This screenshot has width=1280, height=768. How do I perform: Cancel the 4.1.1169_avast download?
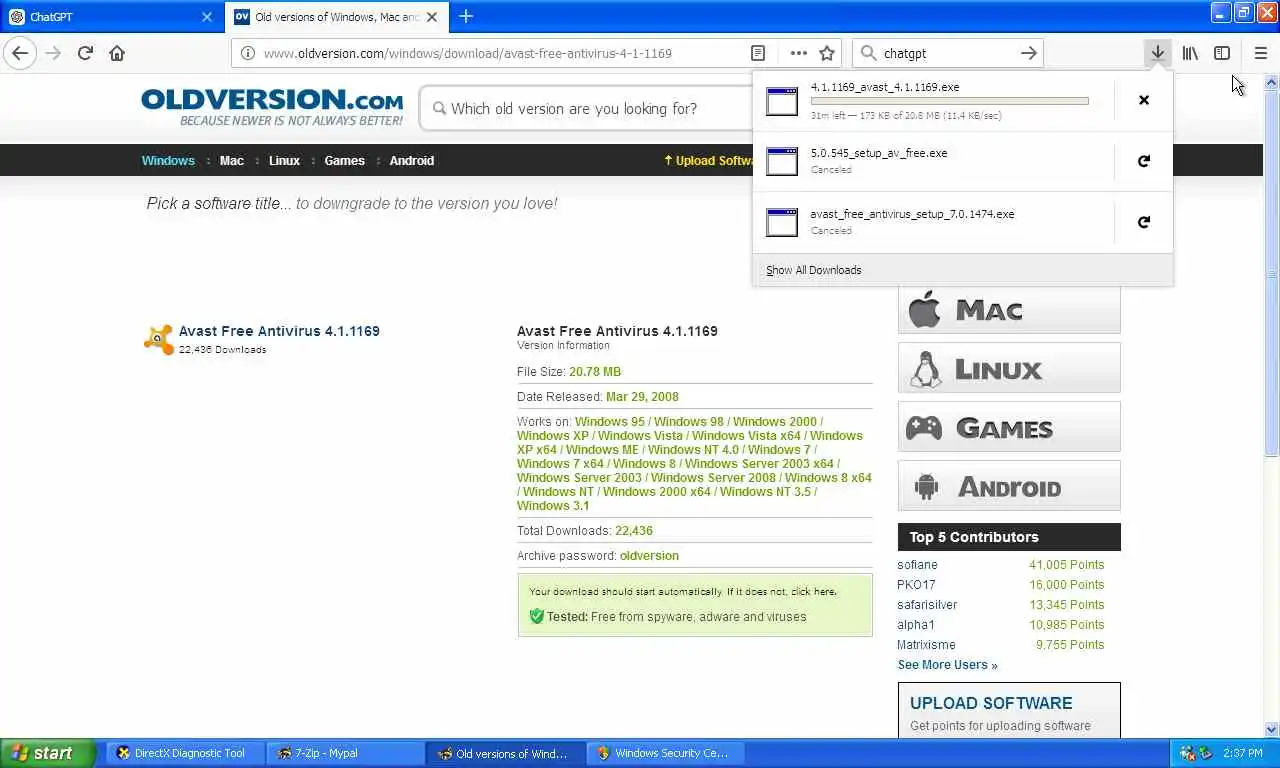pyautogui.click(x=1144, y=100)
